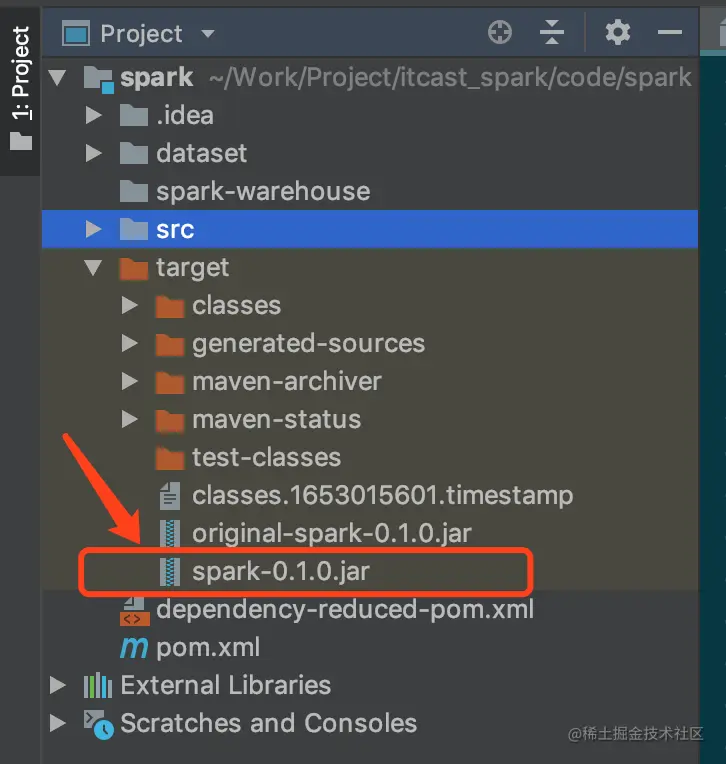The width and height of the screenshot is (726, 764).
Task: Click the maven-archiver folder icon
Action: tap(170, 382)
